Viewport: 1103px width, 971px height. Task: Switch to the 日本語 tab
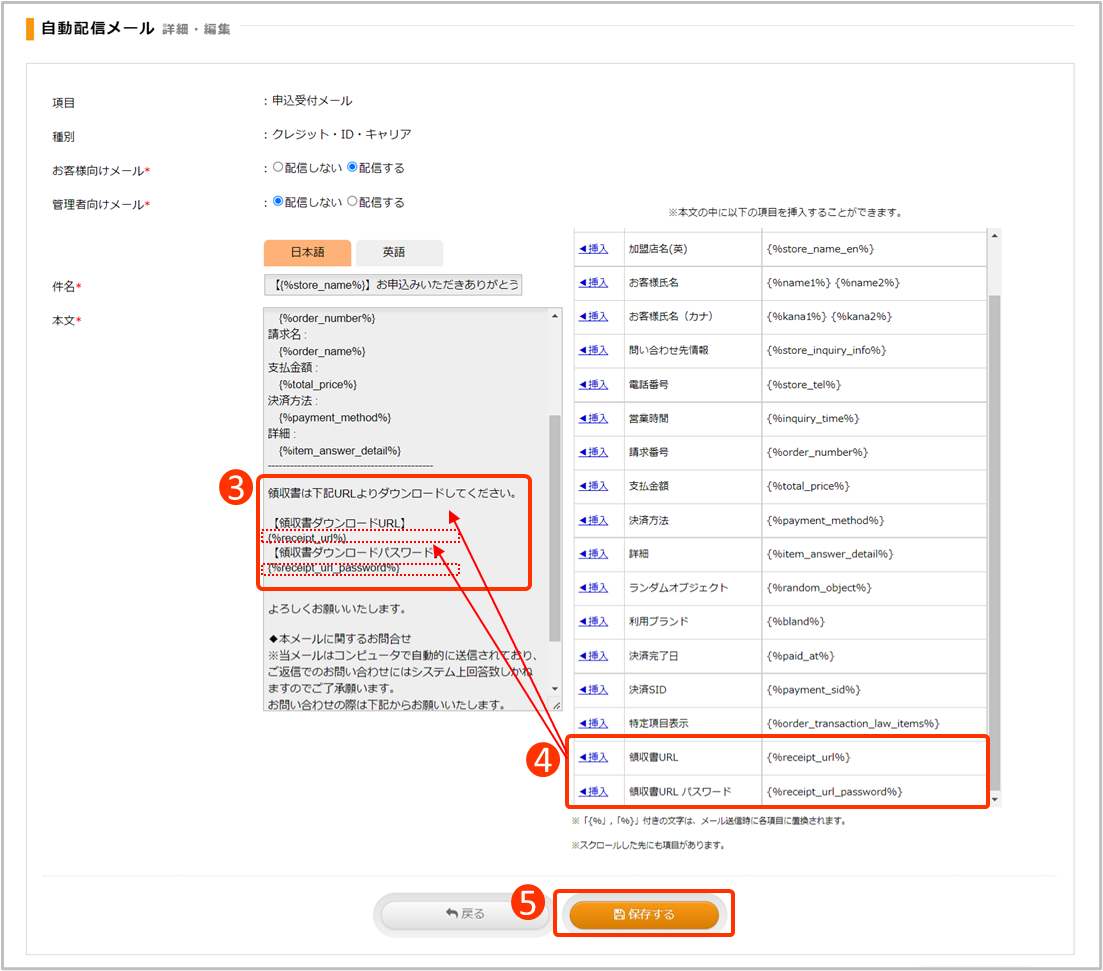click(x=307, y=253)
